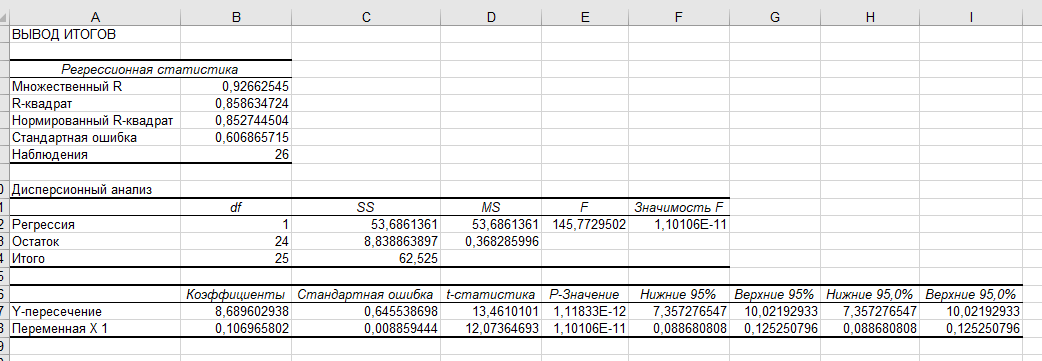Click the F value 145,7729502
1042x361 pixels.
(x=585, y=224)
